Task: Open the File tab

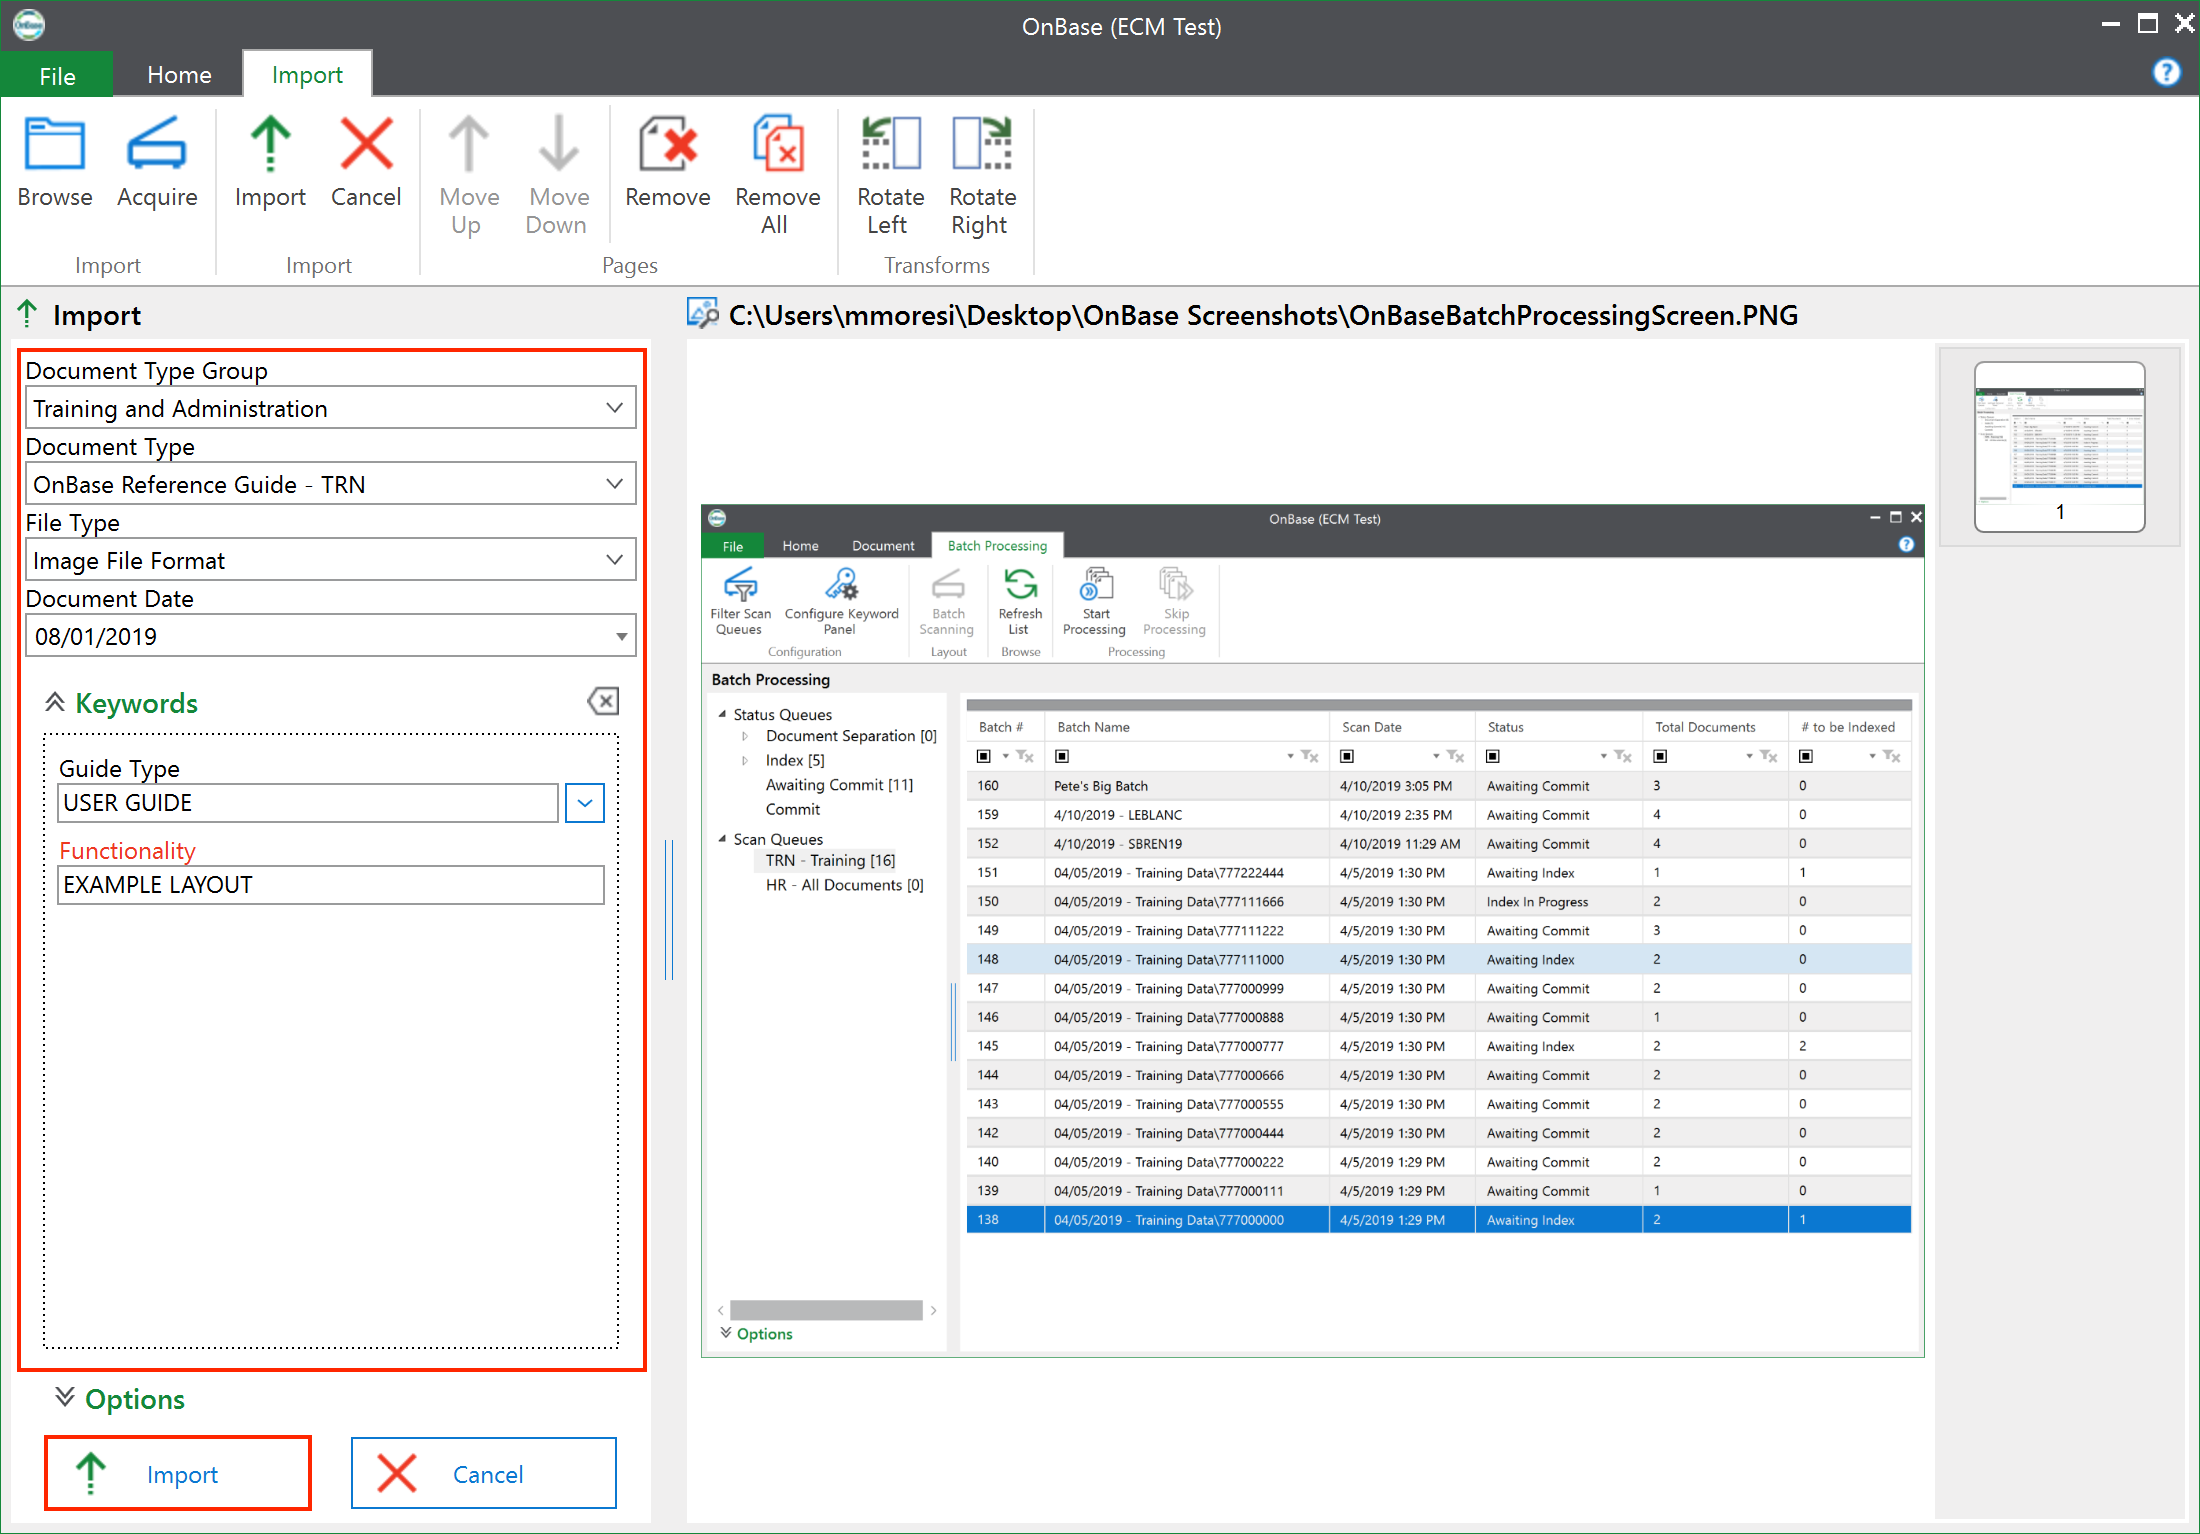Action: click(57, 75)
